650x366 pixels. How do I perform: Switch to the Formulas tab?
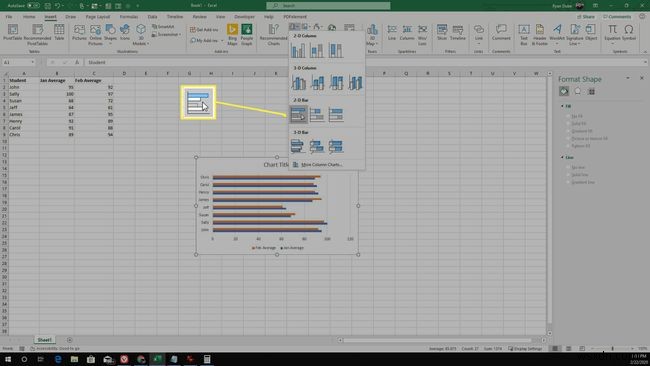(x=129, y=17)
